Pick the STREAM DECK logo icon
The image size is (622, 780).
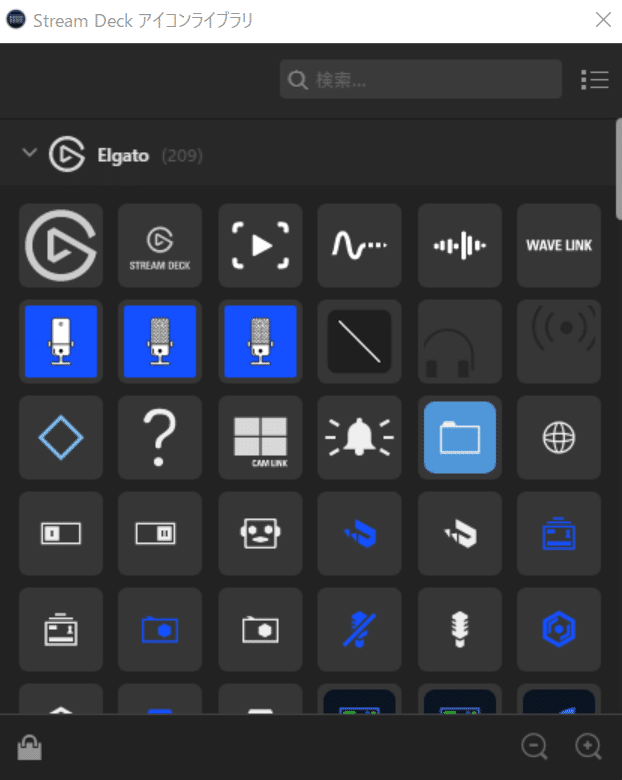[160, 245]
